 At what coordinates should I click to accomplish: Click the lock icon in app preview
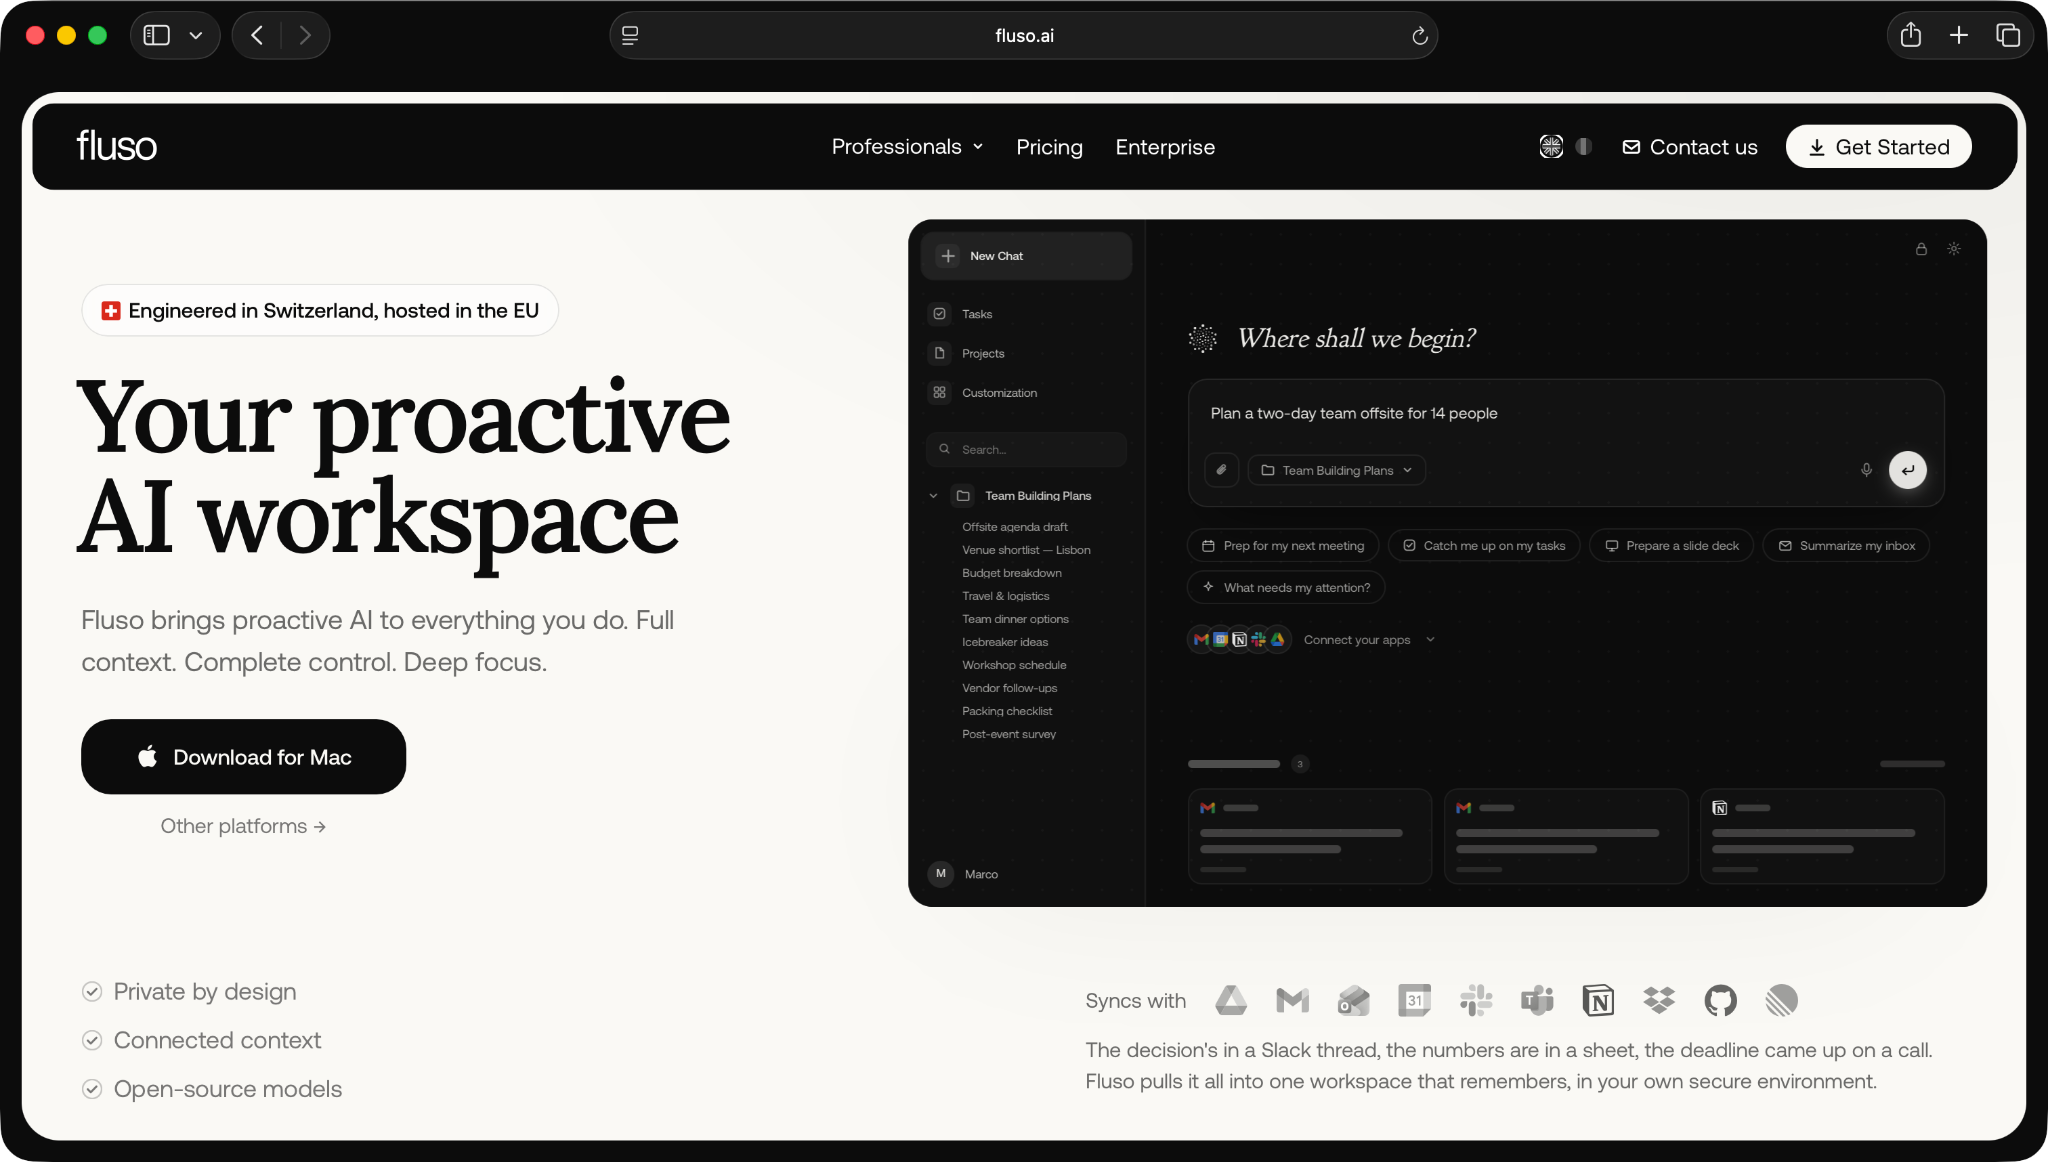(1921, 249)
